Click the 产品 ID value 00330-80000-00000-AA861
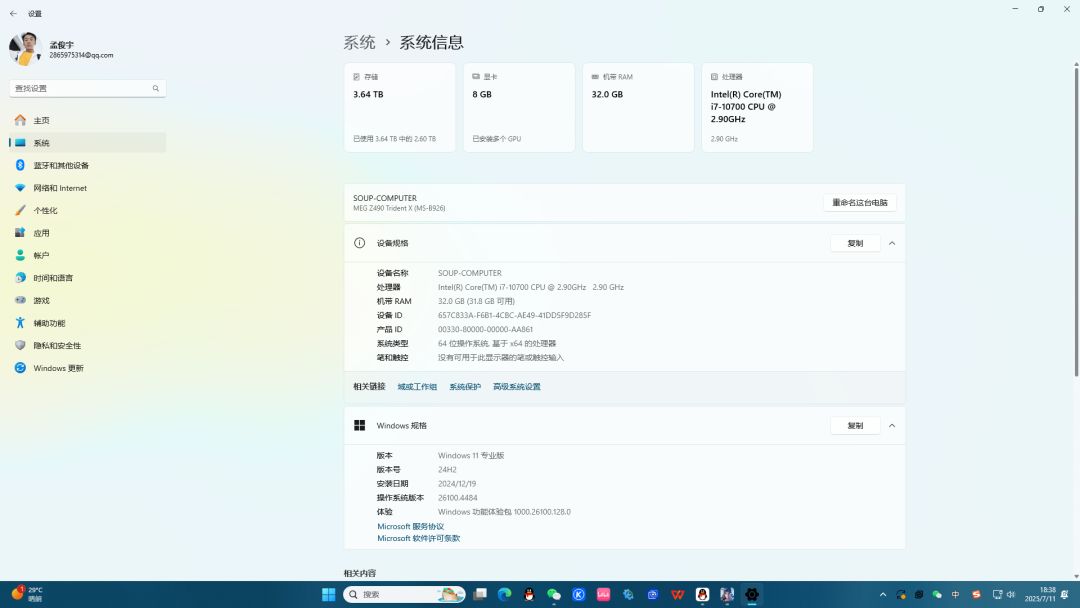Screen dimensions: 1080x608 click(485, 330)
